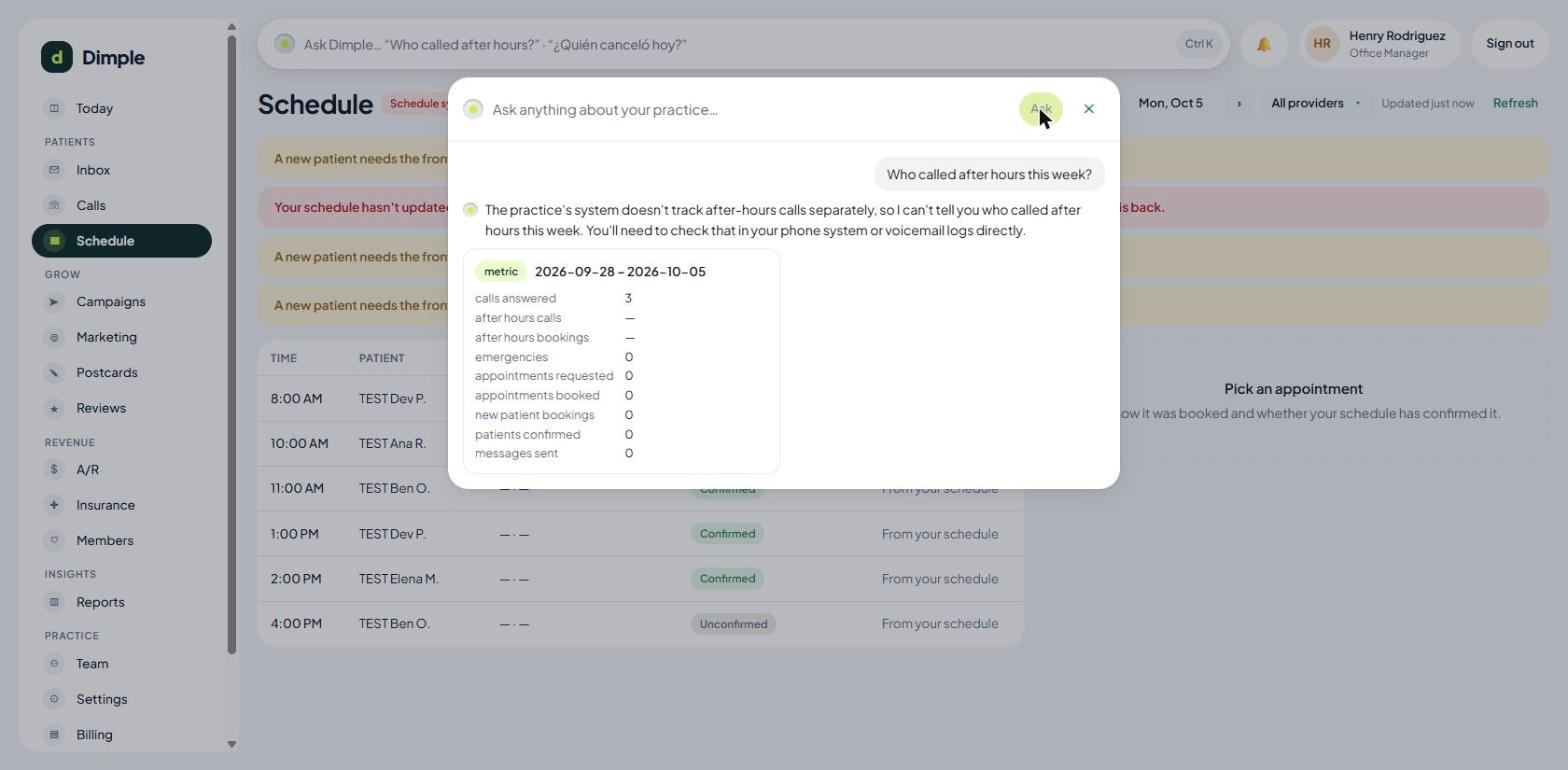Click the HR avatar circle
The image size is (1568, 770).
[x=1322, y=44]
